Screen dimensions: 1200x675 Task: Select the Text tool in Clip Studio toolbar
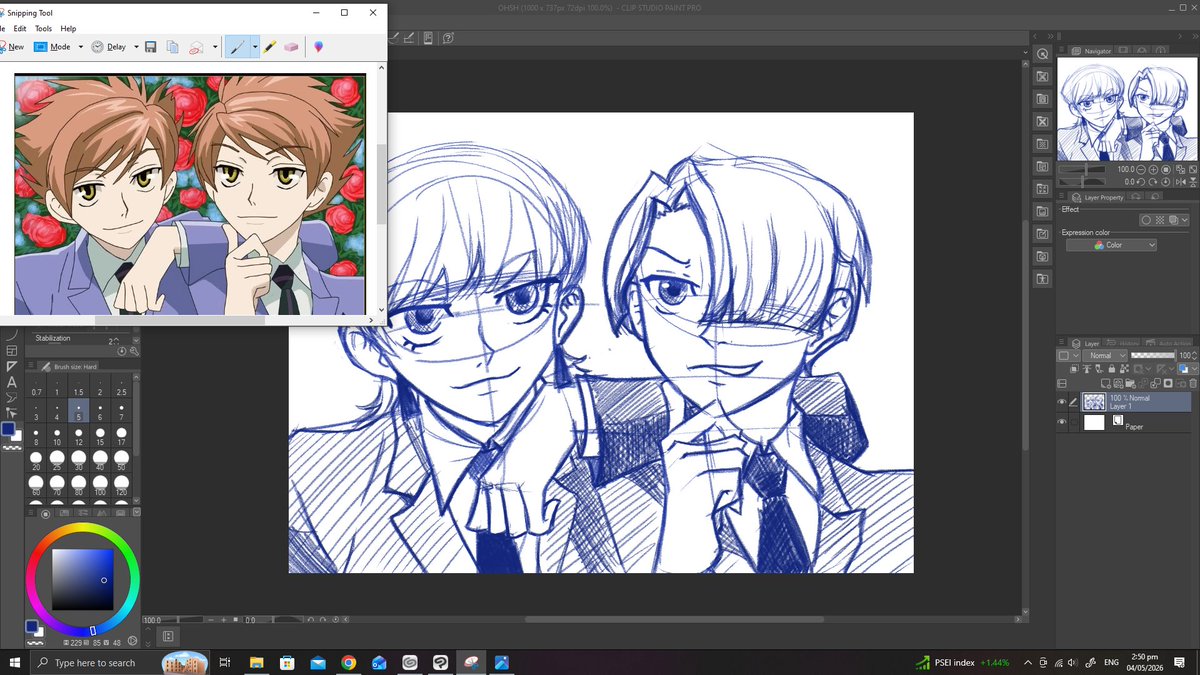11,382
